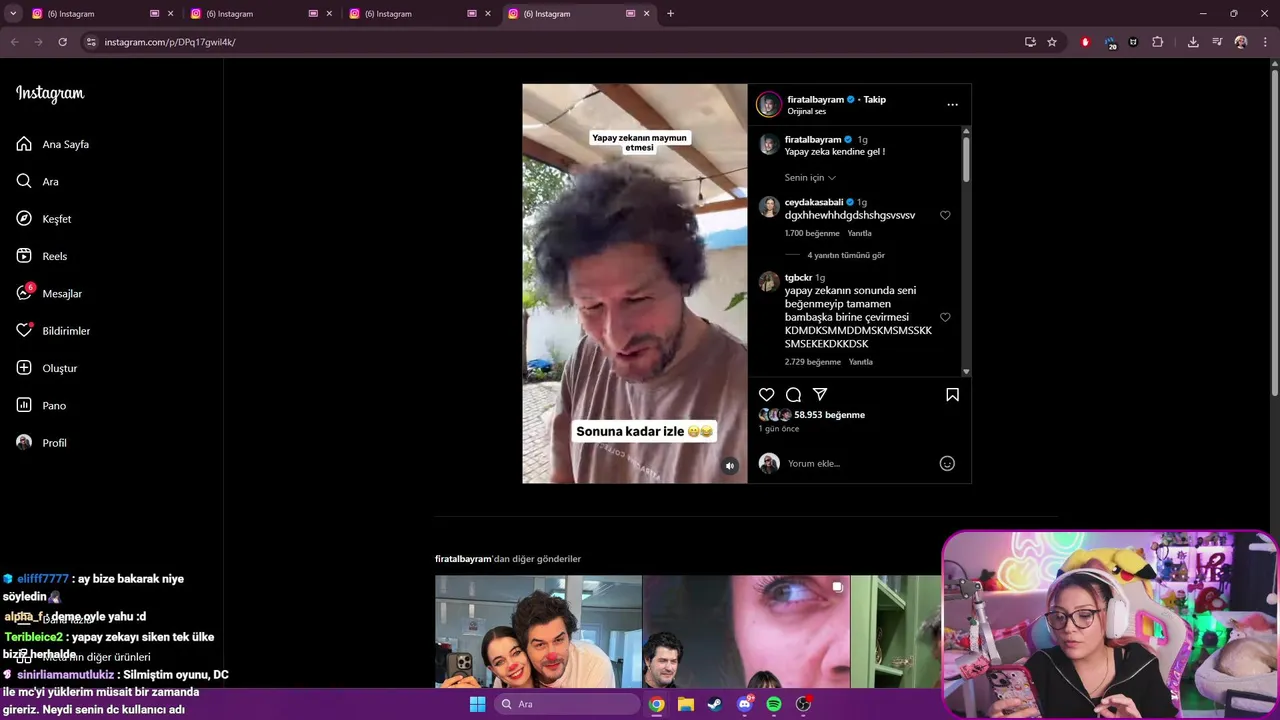Screen dimensions: 1280x720
Task: Share the post with the paper plane icon
Action: (820, 395)
